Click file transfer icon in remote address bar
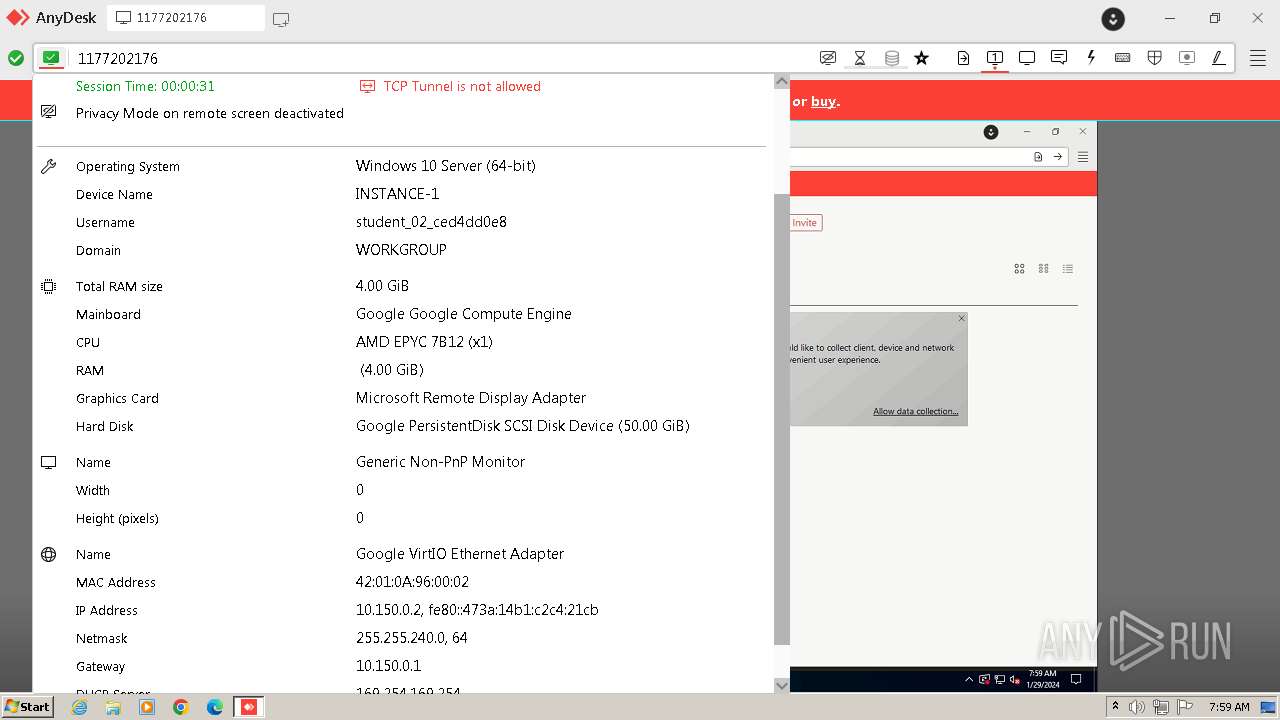 coord(1038,157)
